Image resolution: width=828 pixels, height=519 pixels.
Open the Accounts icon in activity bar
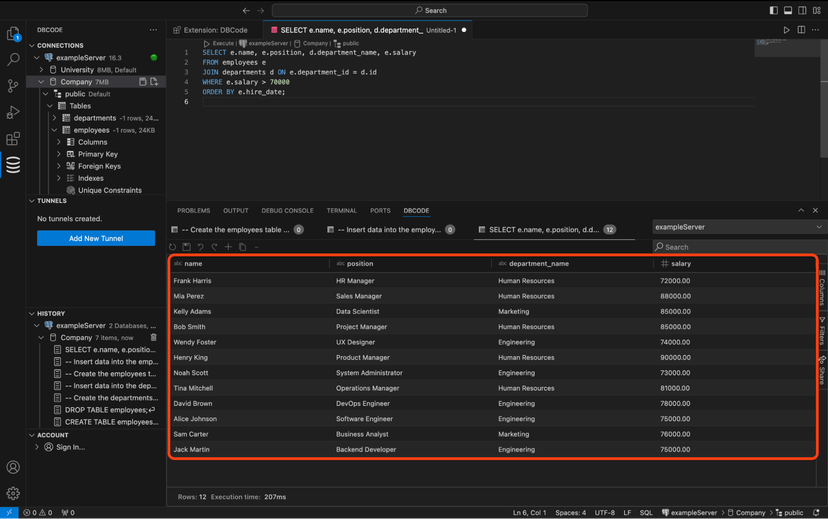coord(13,467)
